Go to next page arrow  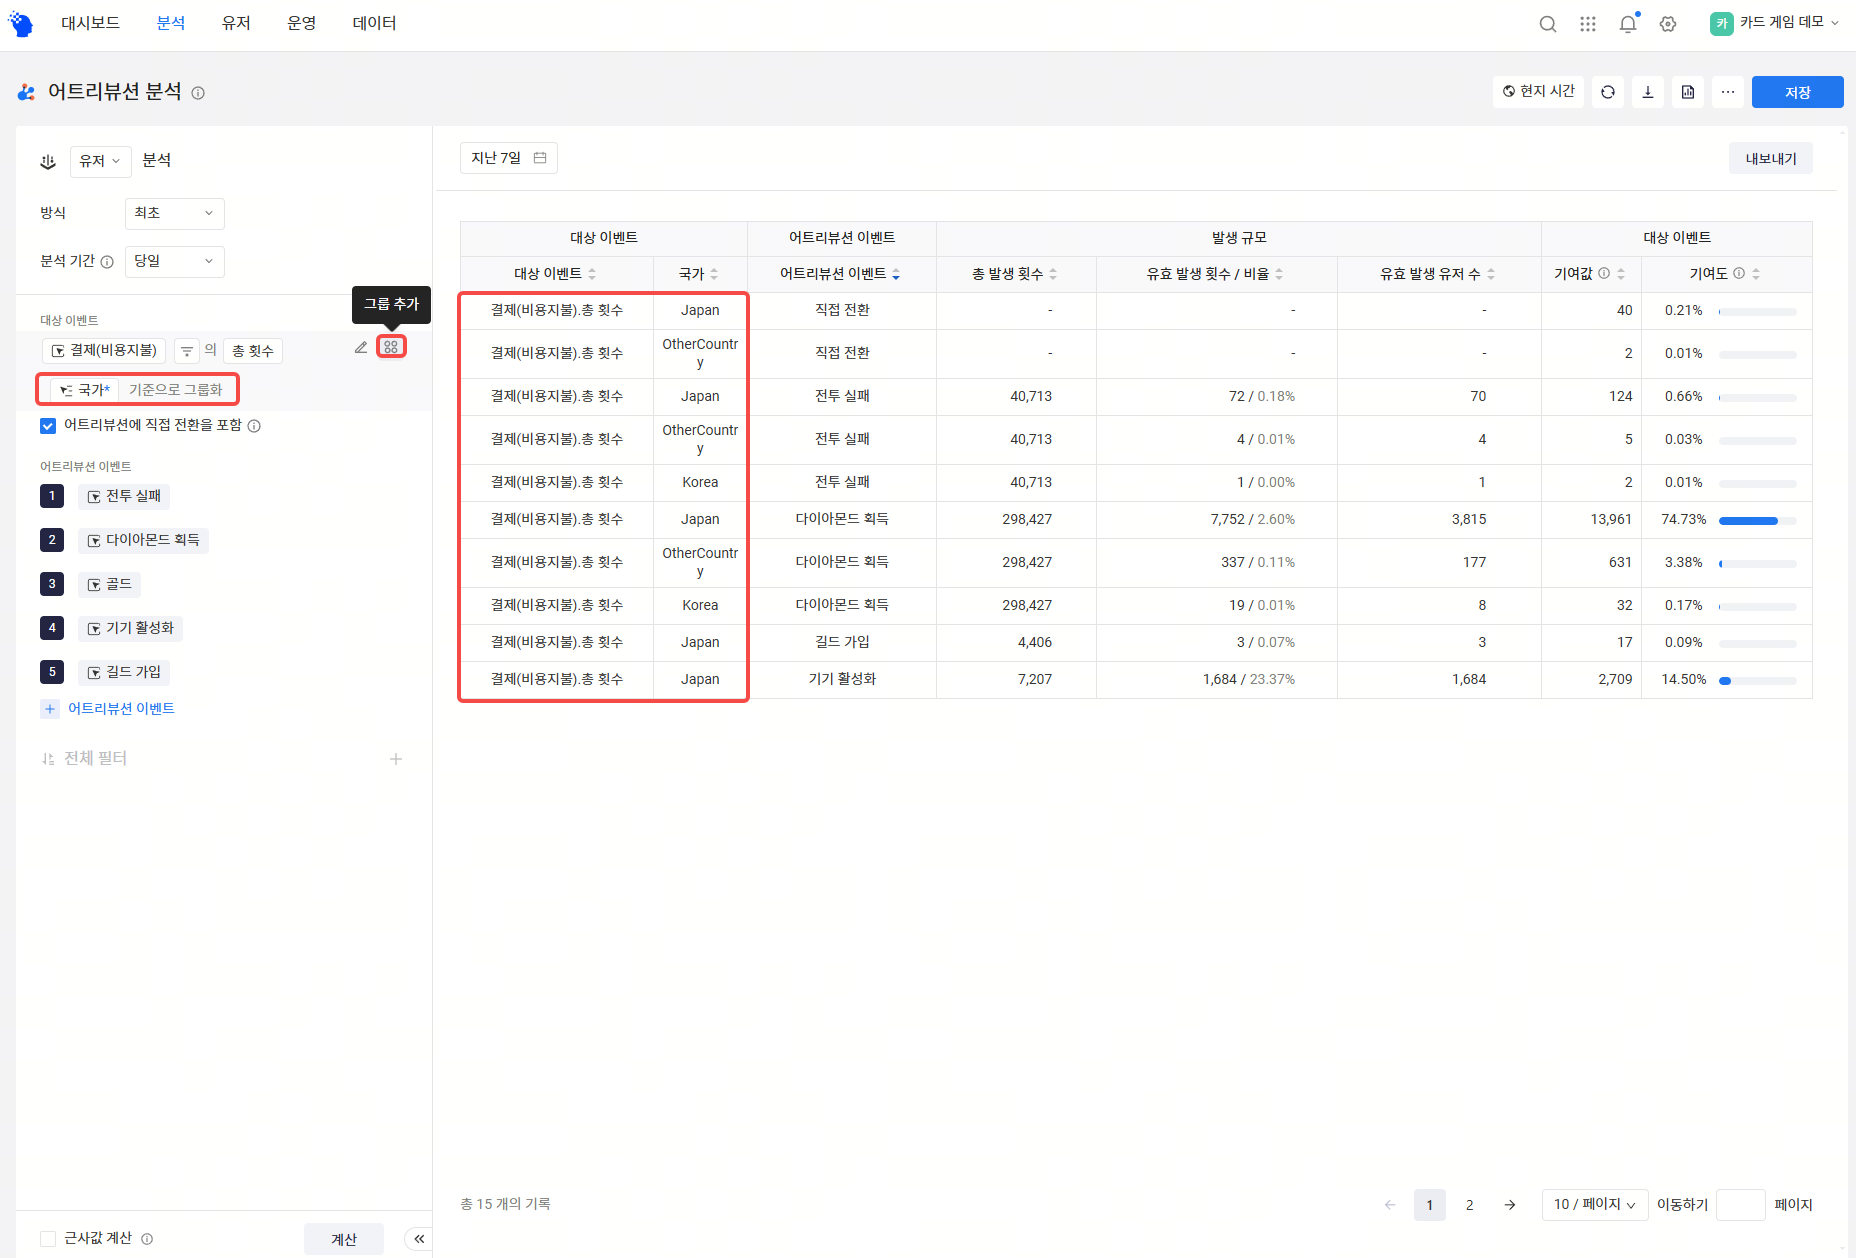click(1510, 1205)
